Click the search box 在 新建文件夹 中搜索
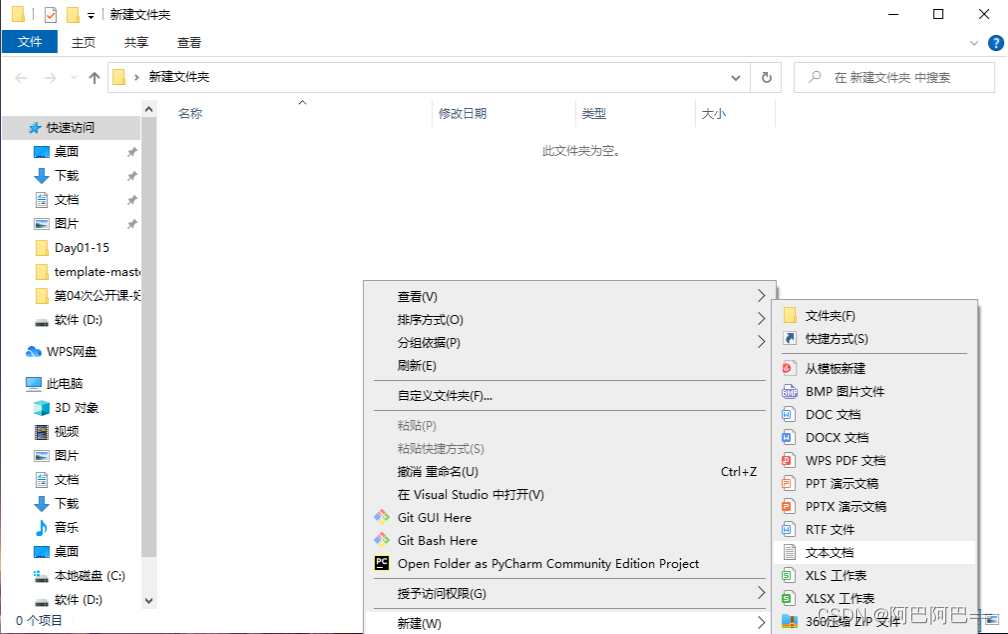This screenshot has width=1008, height=634. [x=894, y=78]
